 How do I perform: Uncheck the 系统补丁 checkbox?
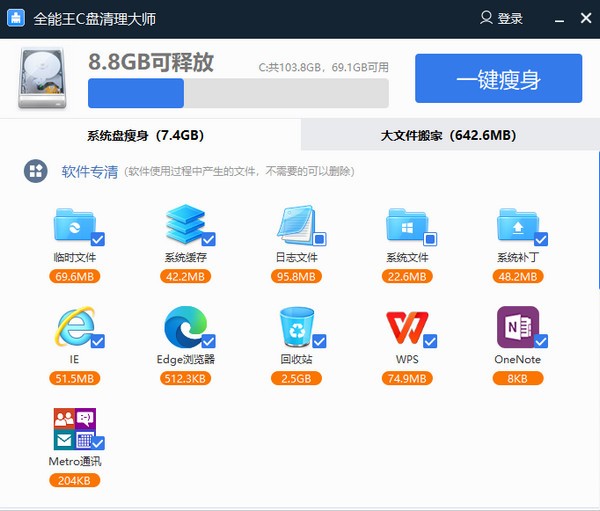coord(541,240)
